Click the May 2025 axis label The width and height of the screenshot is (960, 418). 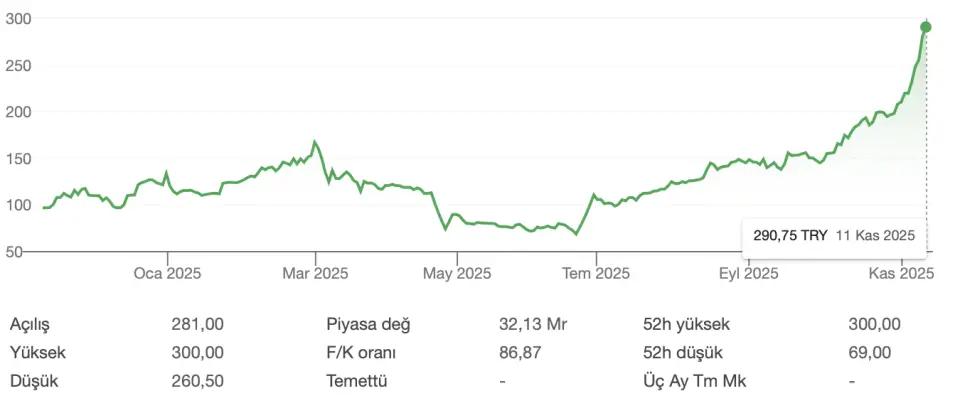point(455,272)
